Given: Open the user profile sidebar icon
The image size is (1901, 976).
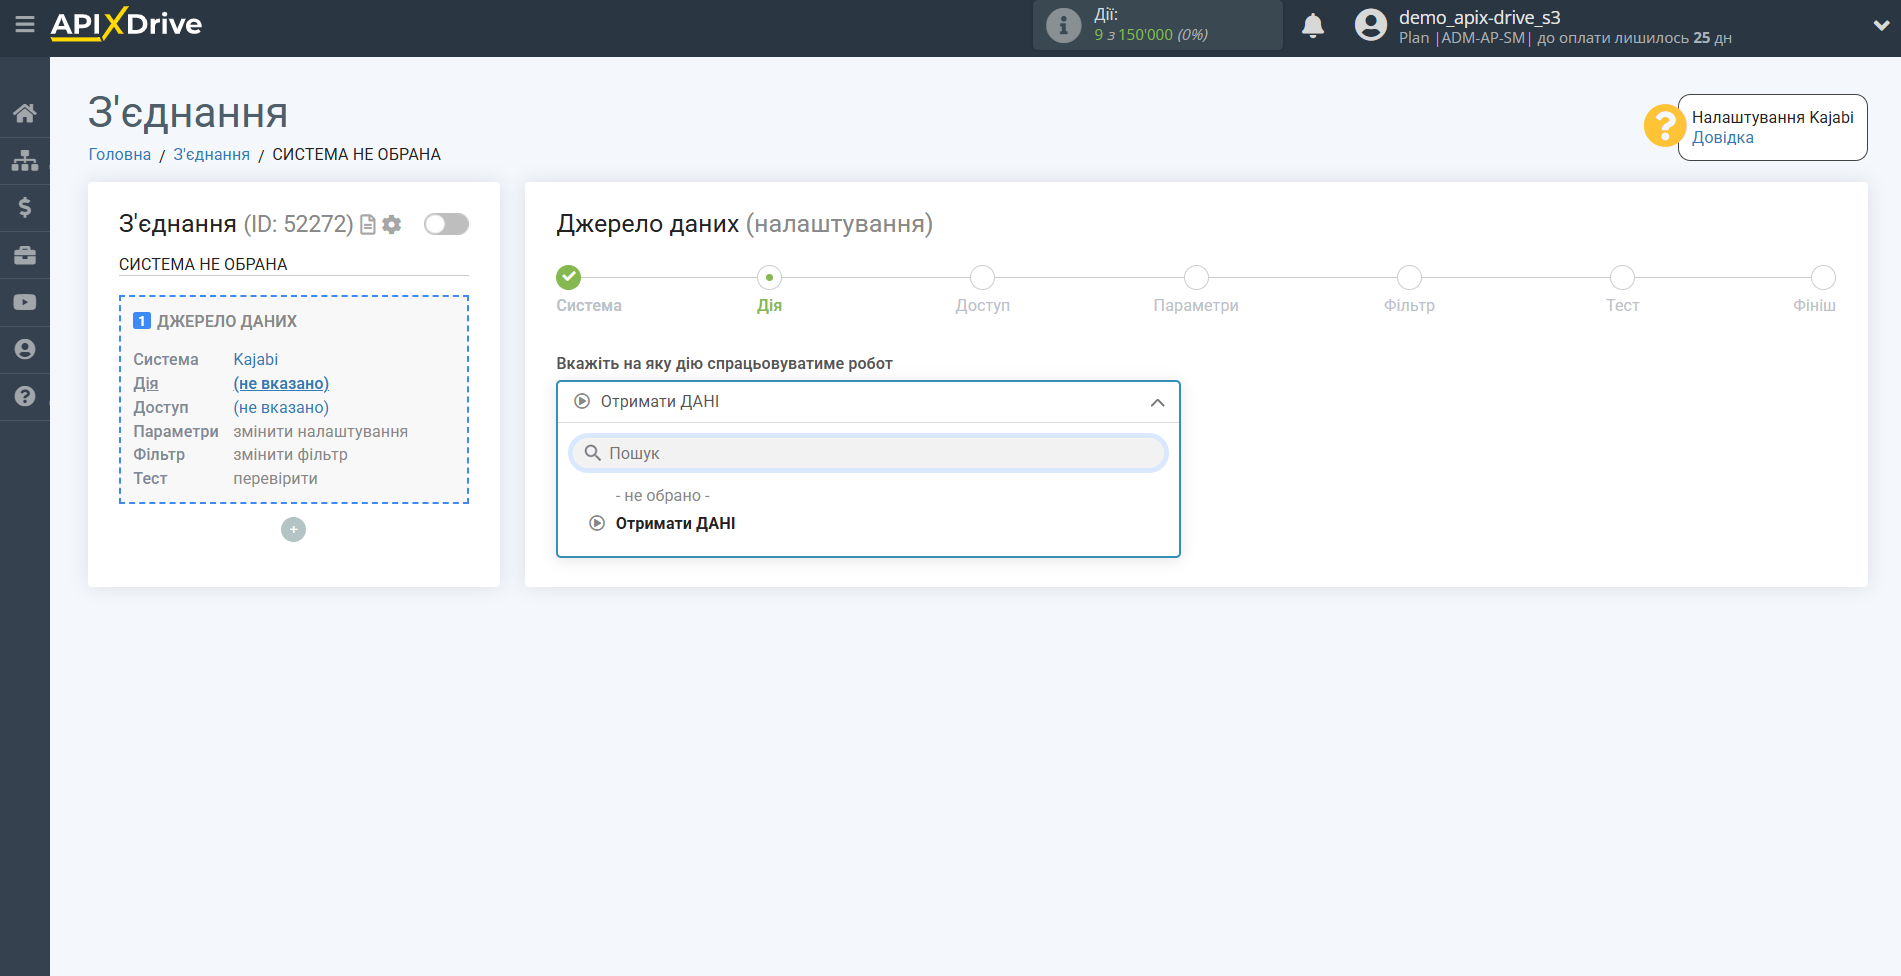Looking at the screenshot, I should coord(25,349).
